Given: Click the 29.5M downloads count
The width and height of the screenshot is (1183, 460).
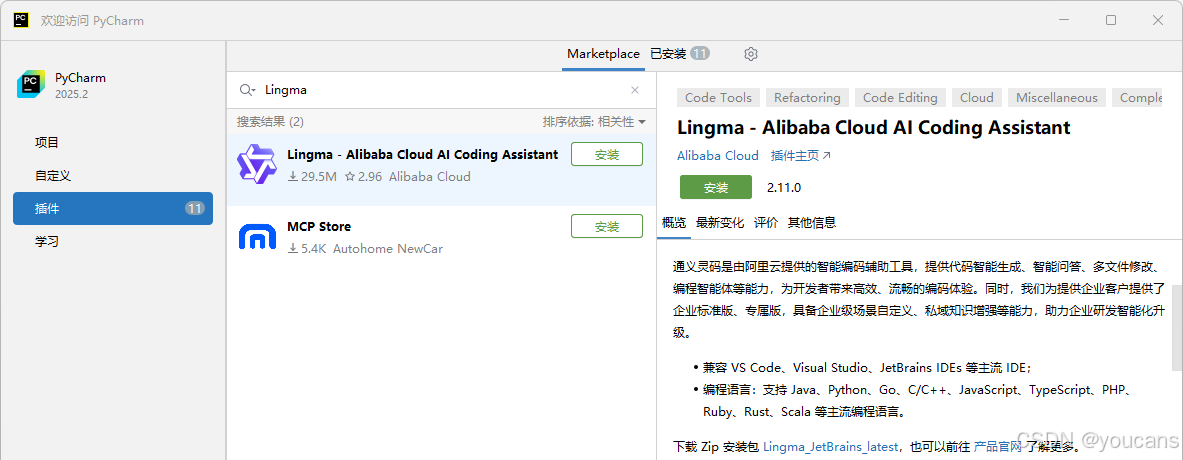Looking at the screenshot, I should 312,176.
